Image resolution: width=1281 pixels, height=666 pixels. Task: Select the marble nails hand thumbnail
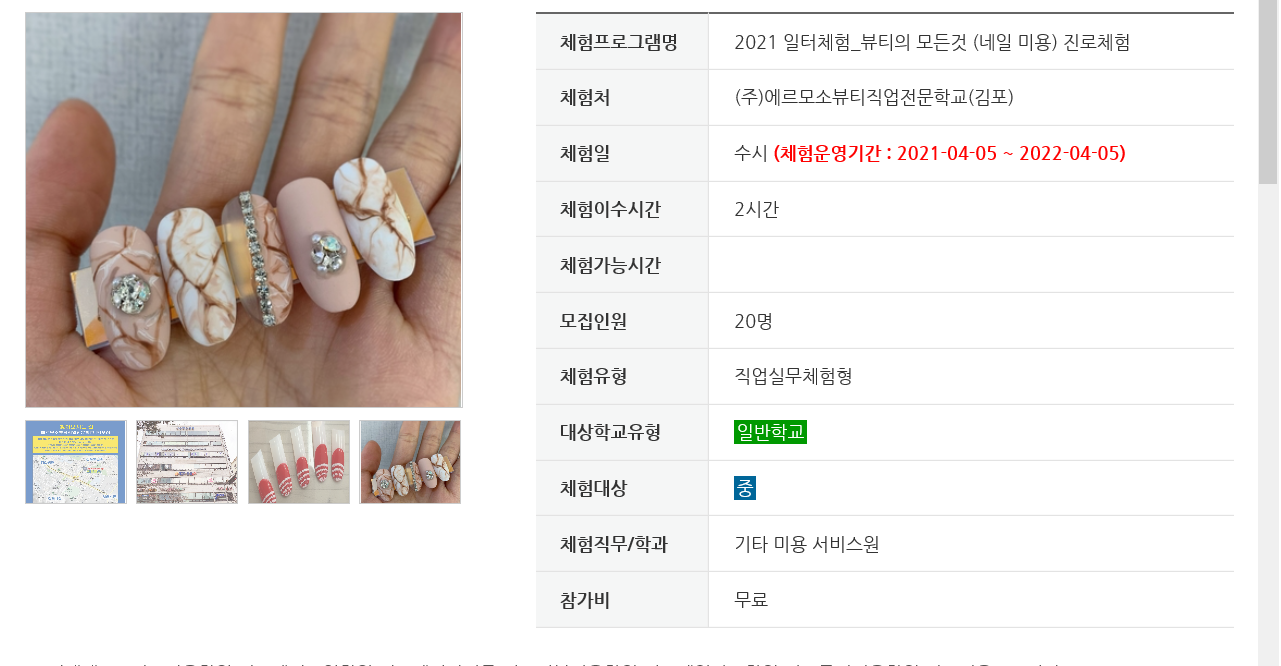coord(410,462)
